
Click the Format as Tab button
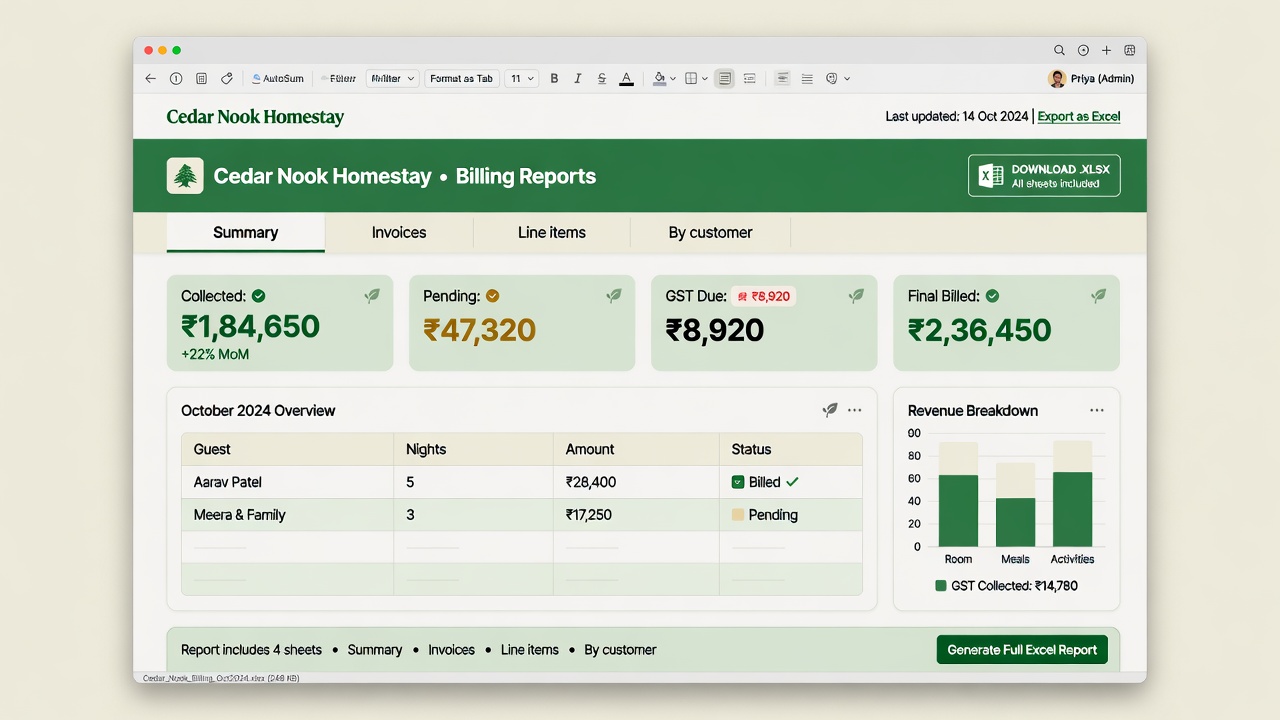pyautogui.click(x=461, y=78)
